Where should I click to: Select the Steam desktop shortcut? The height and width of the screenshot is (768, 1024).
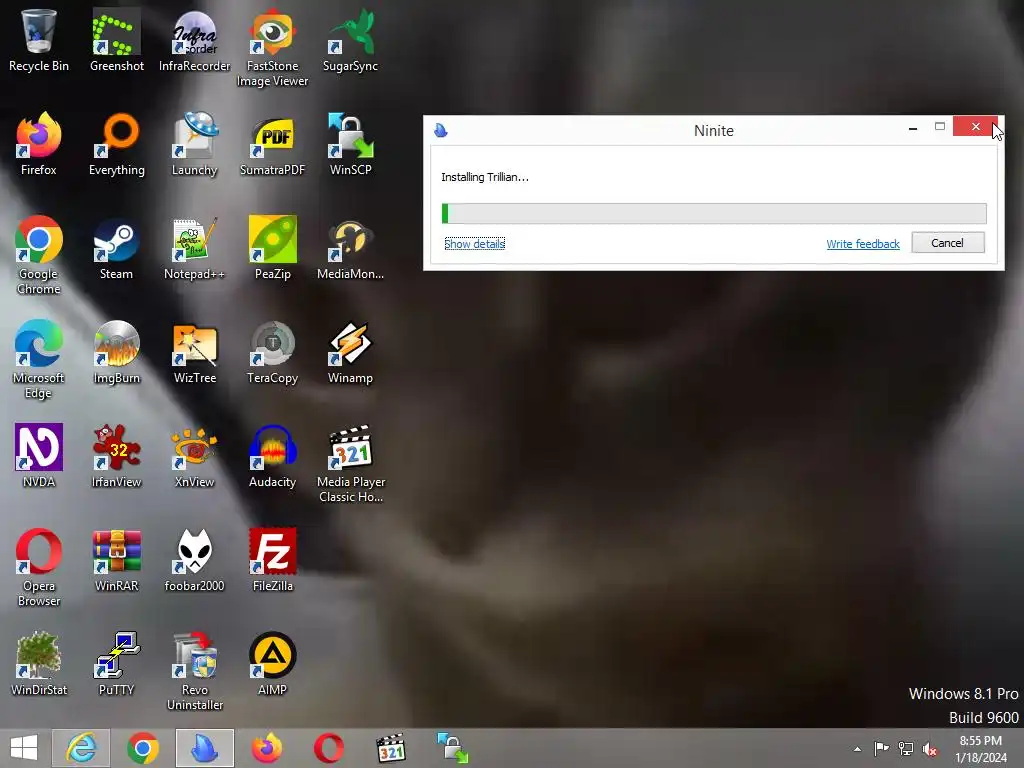pyautogui.click(x=117, y=248)
